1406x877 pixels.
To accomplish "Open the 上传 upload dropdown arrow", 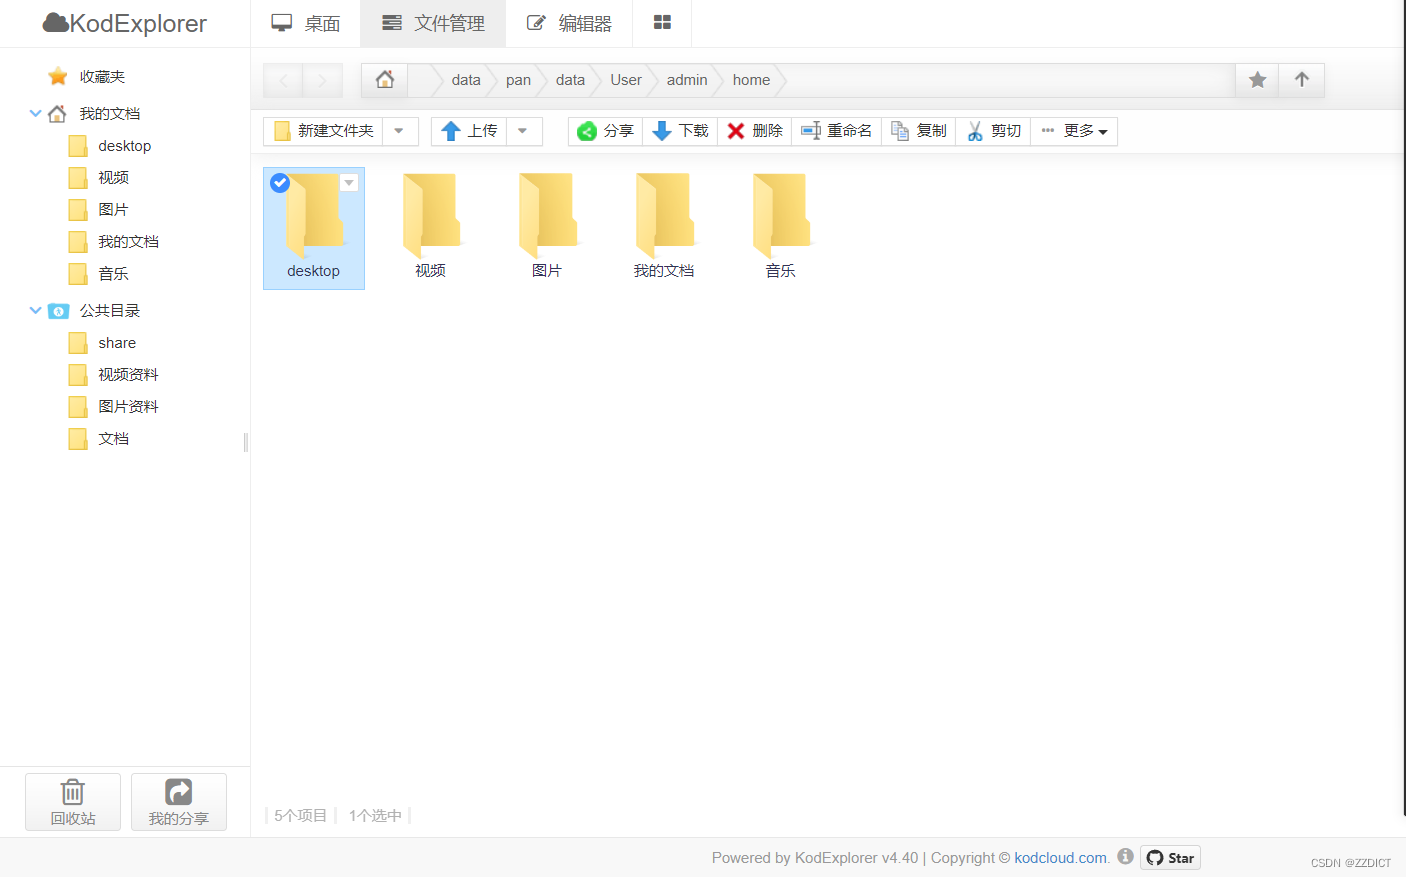I will tap(524, 131).
